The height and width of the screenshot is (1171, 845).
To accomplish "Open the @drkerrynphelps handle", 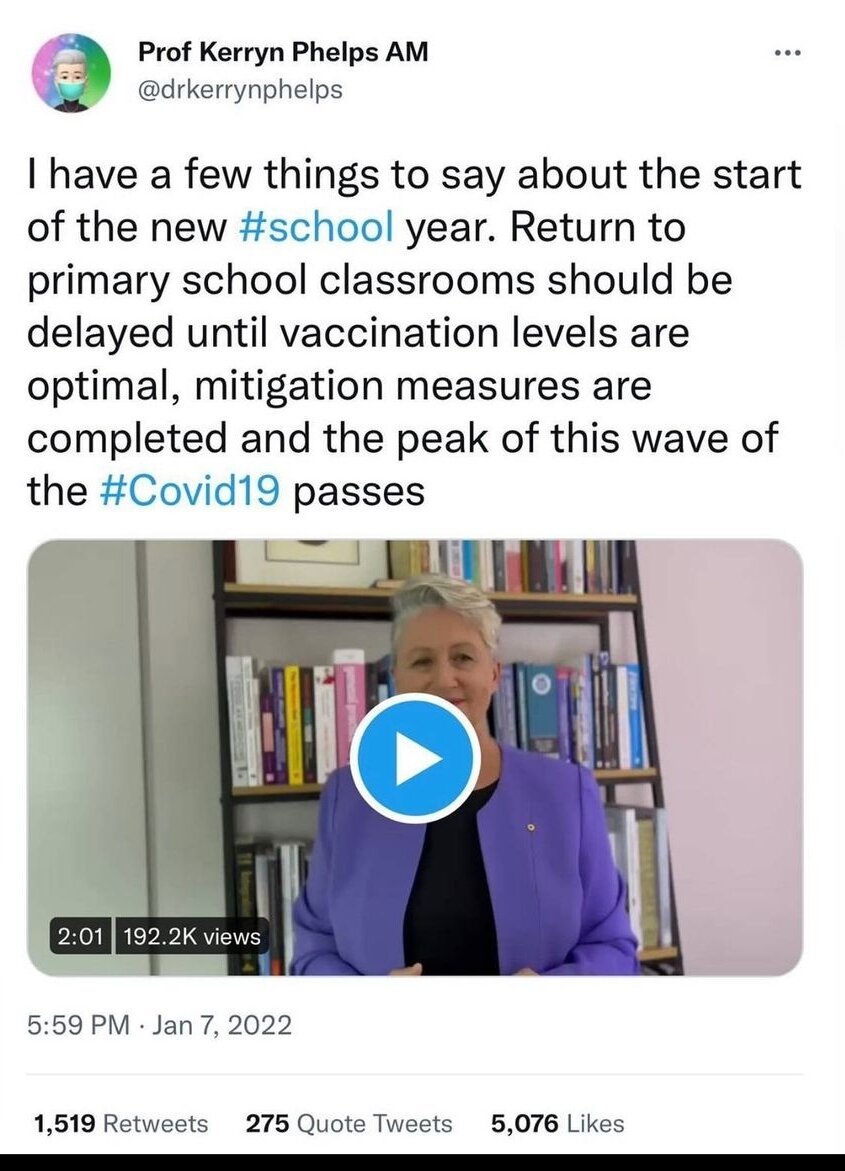I will 241,89.
